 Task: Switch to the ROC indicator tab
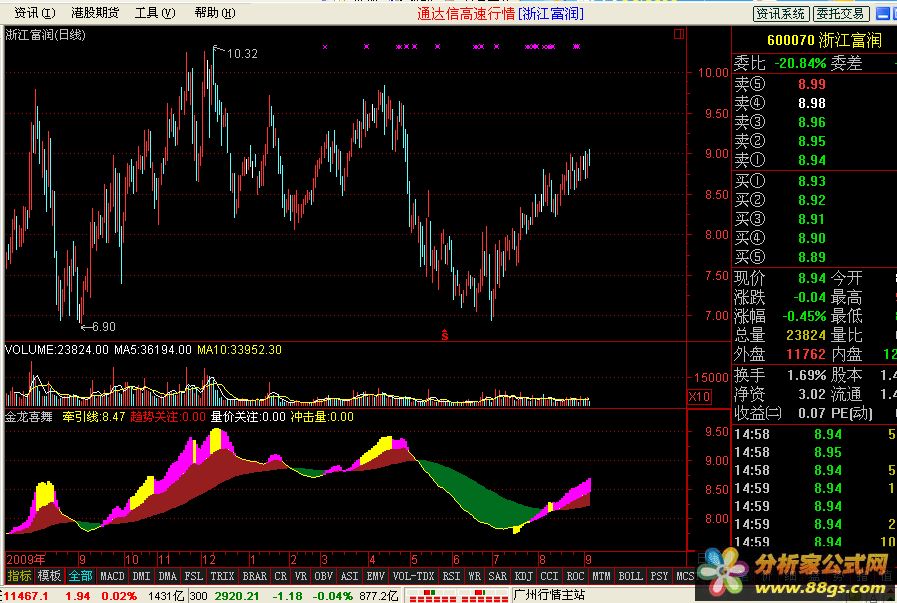pyautogui.click(x=575, y=576)
